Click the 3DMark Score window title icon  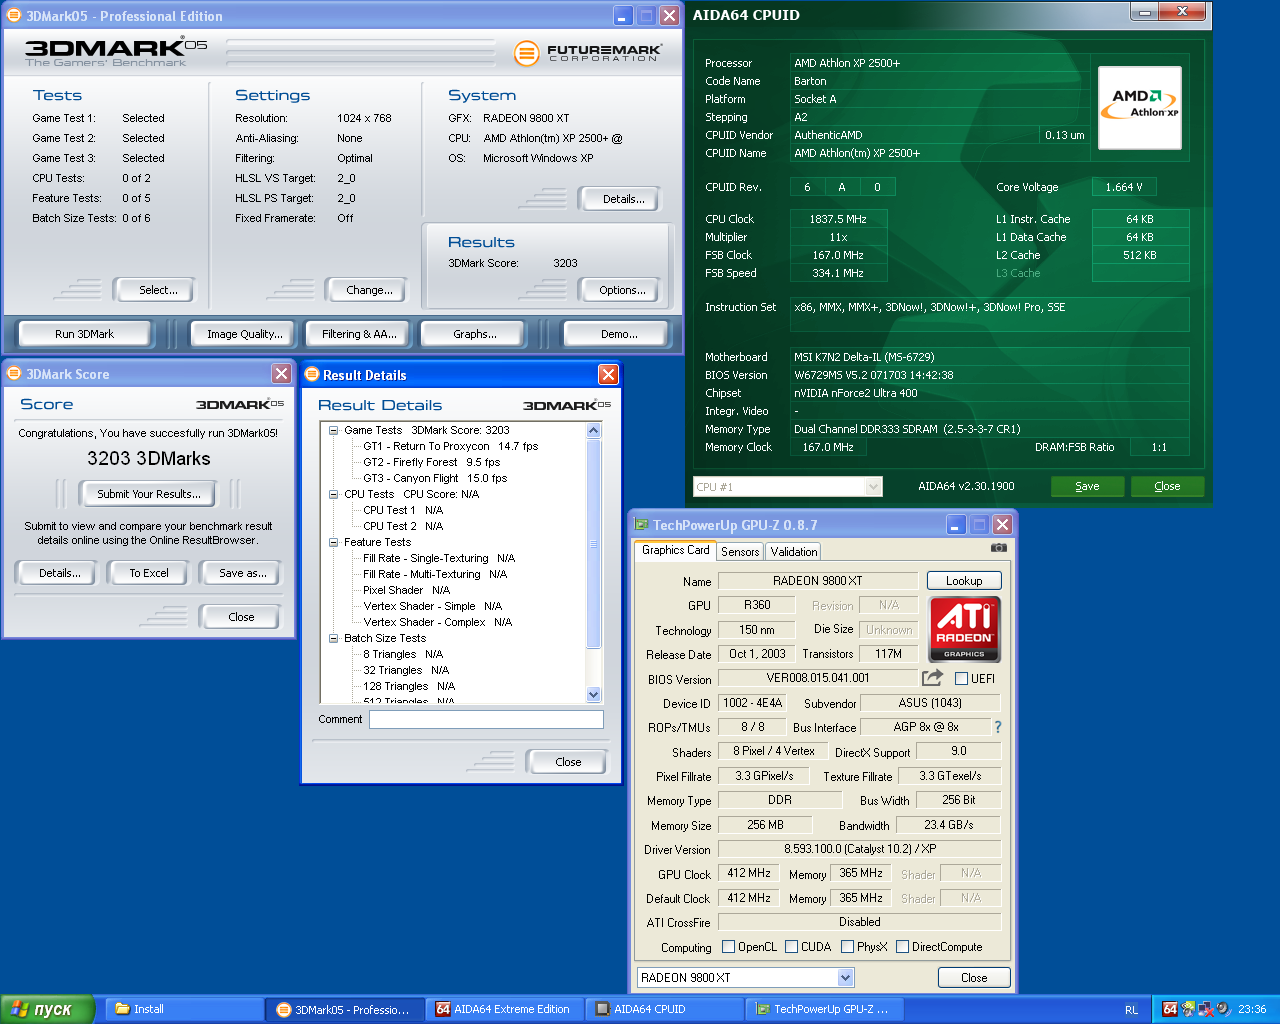[x=14, y=374]
